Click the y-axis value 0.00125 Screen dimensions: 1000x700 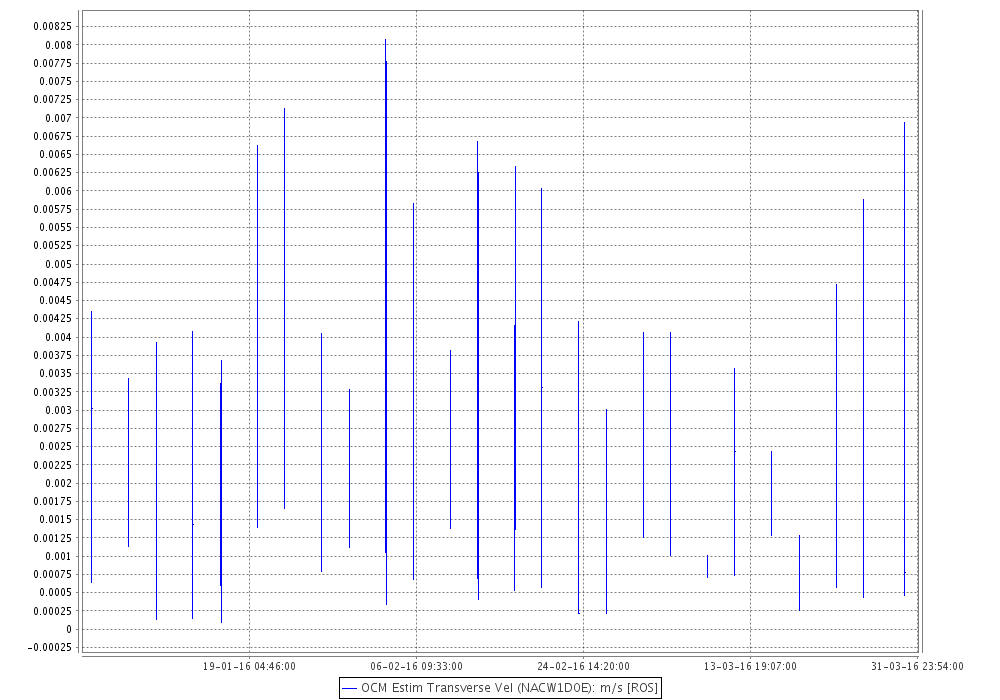pyautogui.click(x=53, y=537)
